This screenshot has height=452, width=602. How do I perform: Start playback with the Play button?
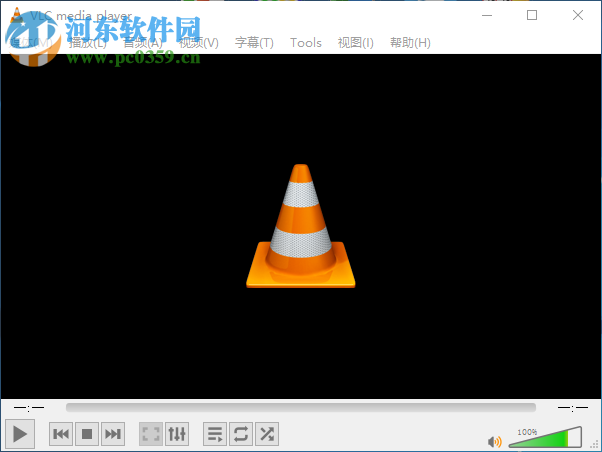tap(20, 434)
